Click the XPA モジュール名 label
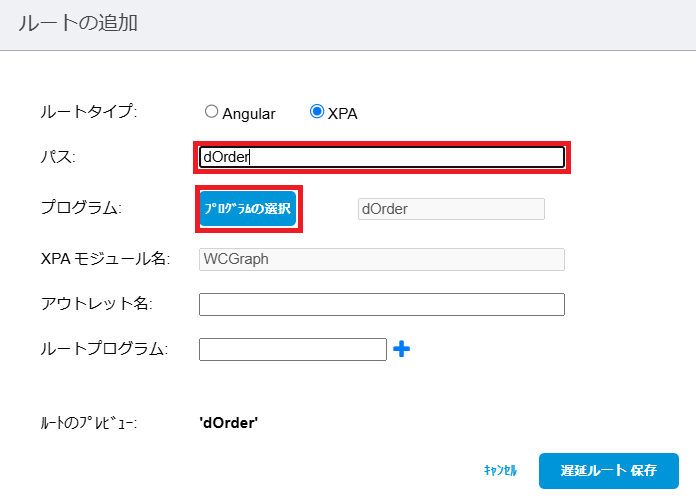 coord(105,259)
